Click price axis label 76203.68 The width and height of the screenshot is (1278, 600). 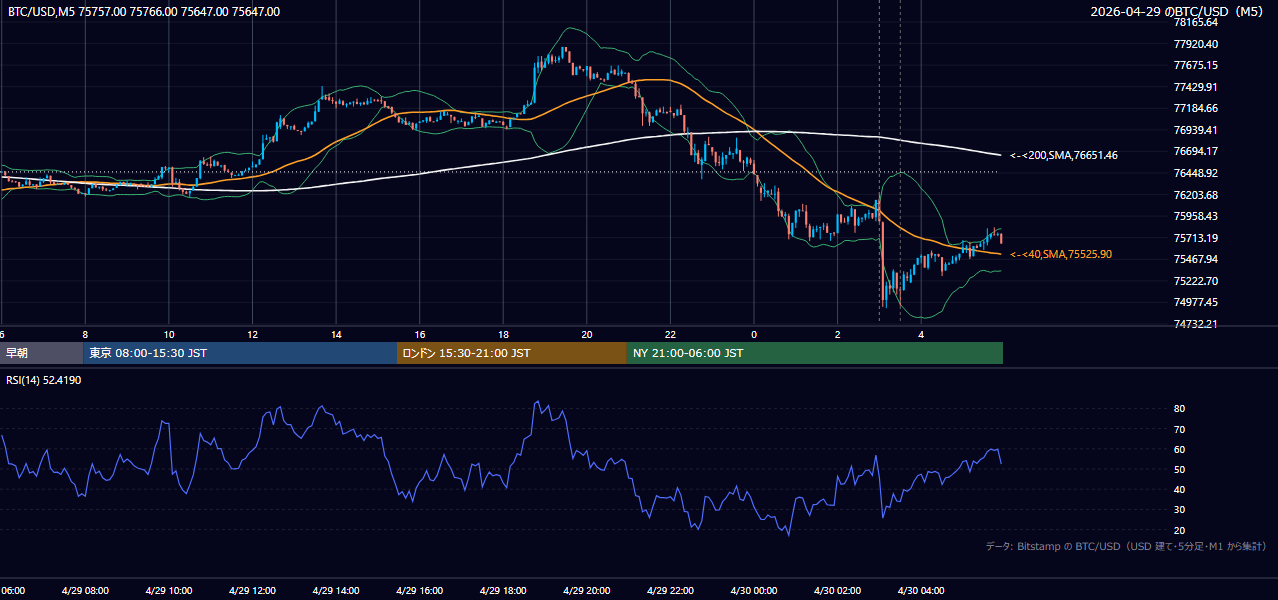click(x=1196, y=195)
